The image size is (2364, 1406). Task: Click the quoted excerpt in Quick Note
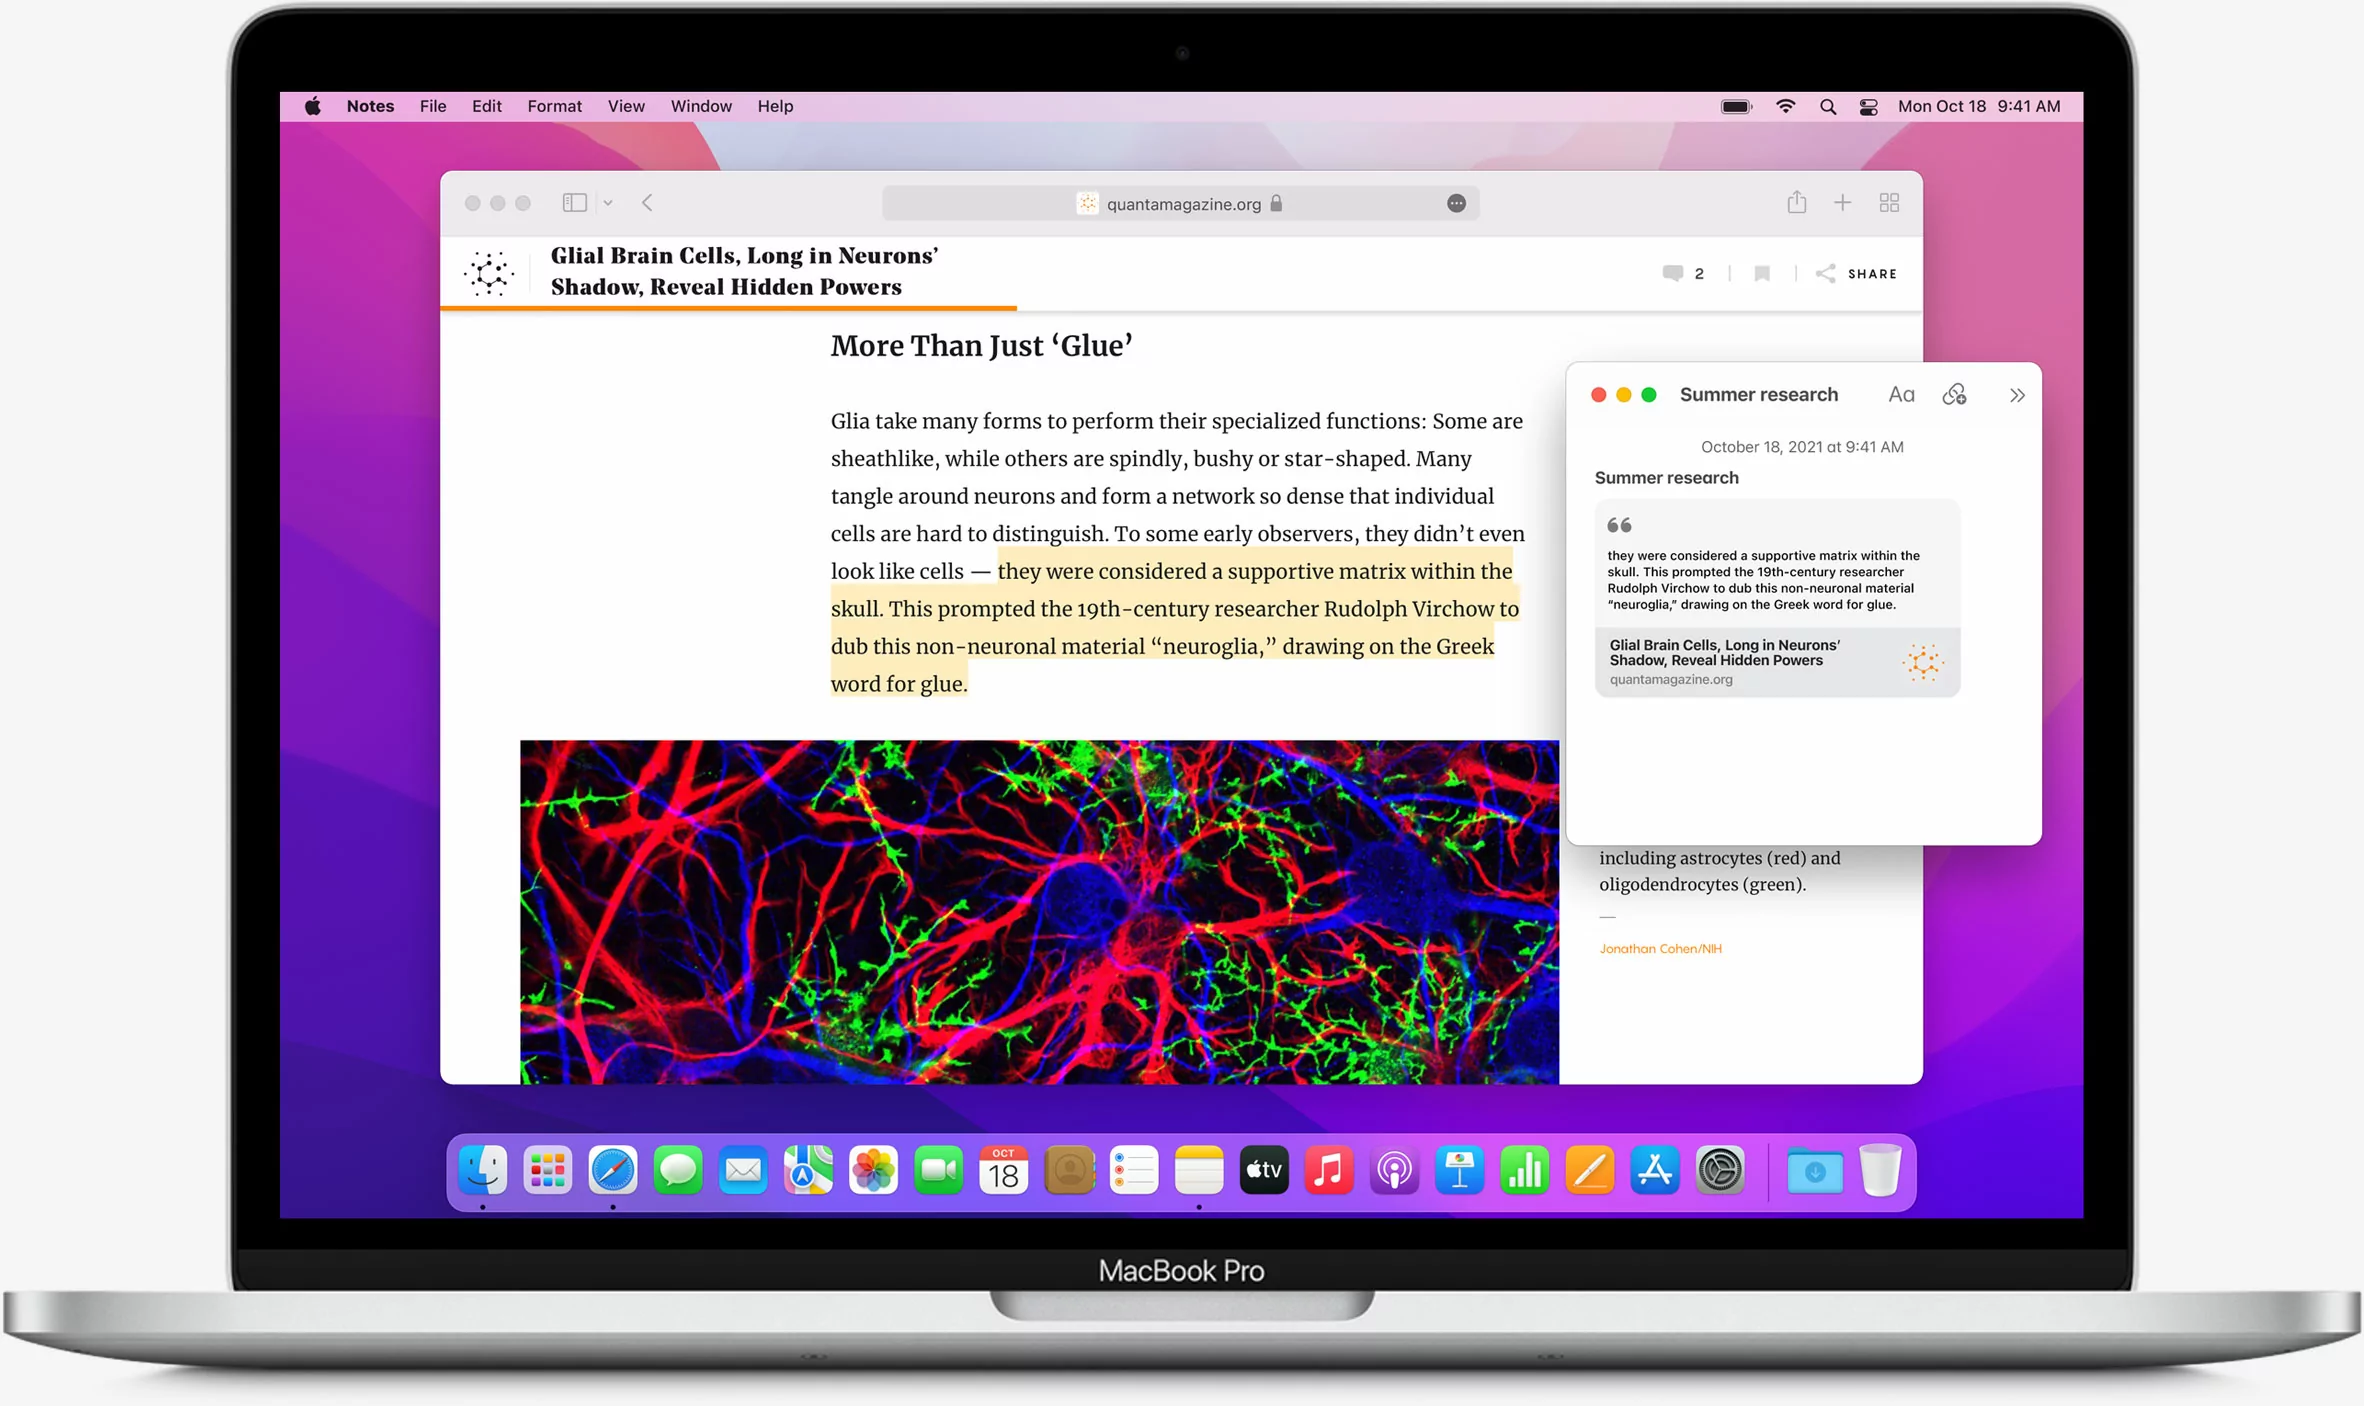coord(1765,580)
